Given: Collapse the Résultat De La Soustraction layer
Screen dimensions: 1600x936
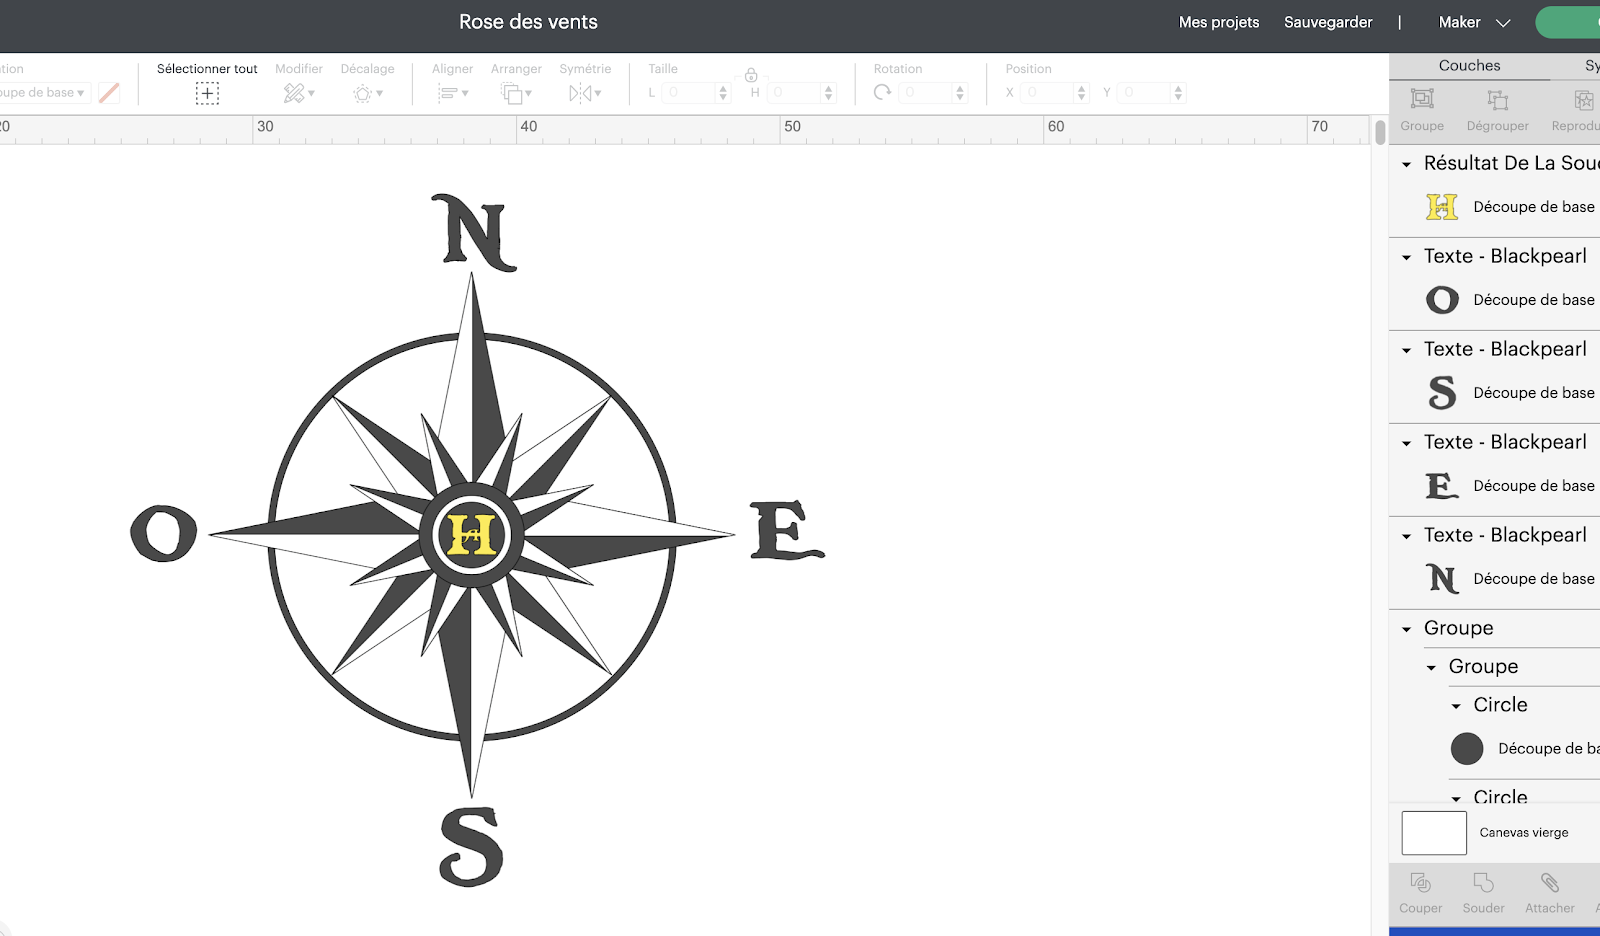Looking at the screenshot, I should click(1406, 164).
